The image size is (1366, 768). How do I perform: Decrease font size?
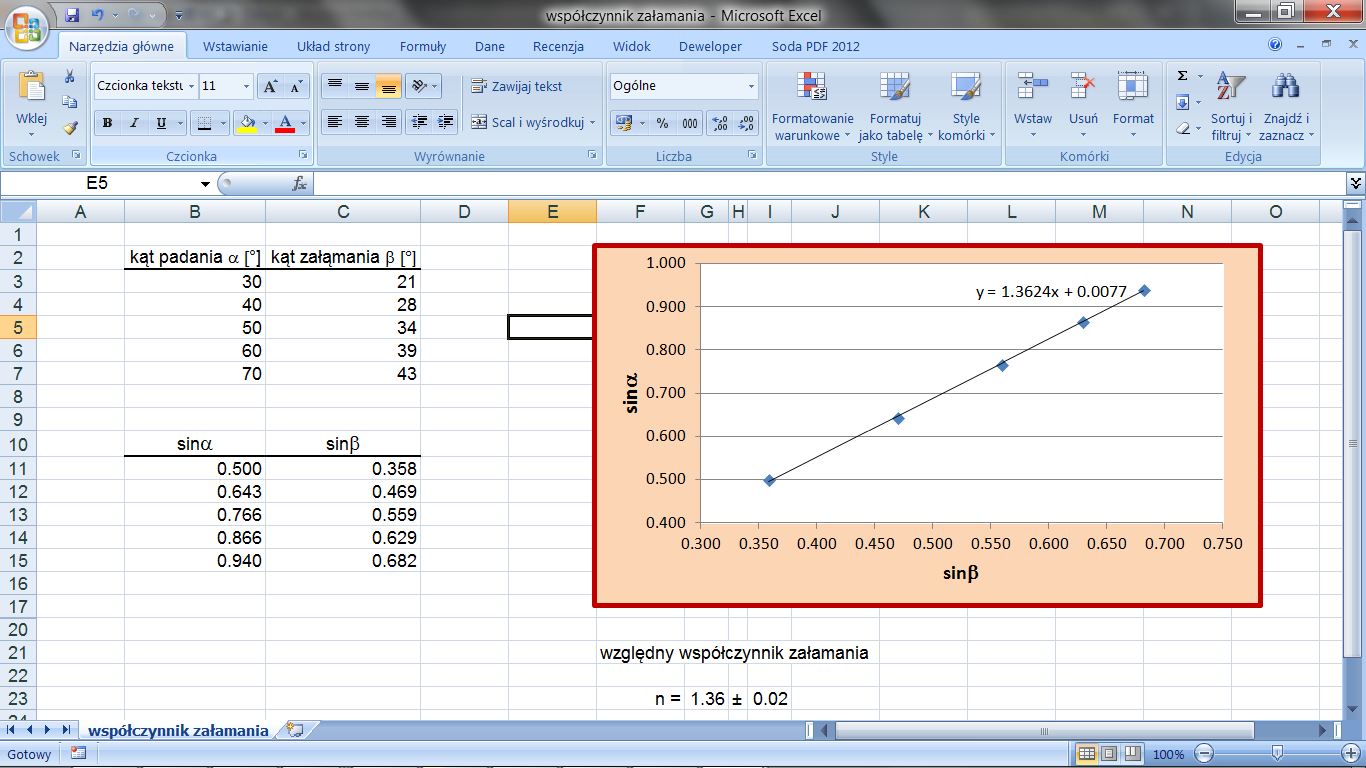[x=295, y=86]
